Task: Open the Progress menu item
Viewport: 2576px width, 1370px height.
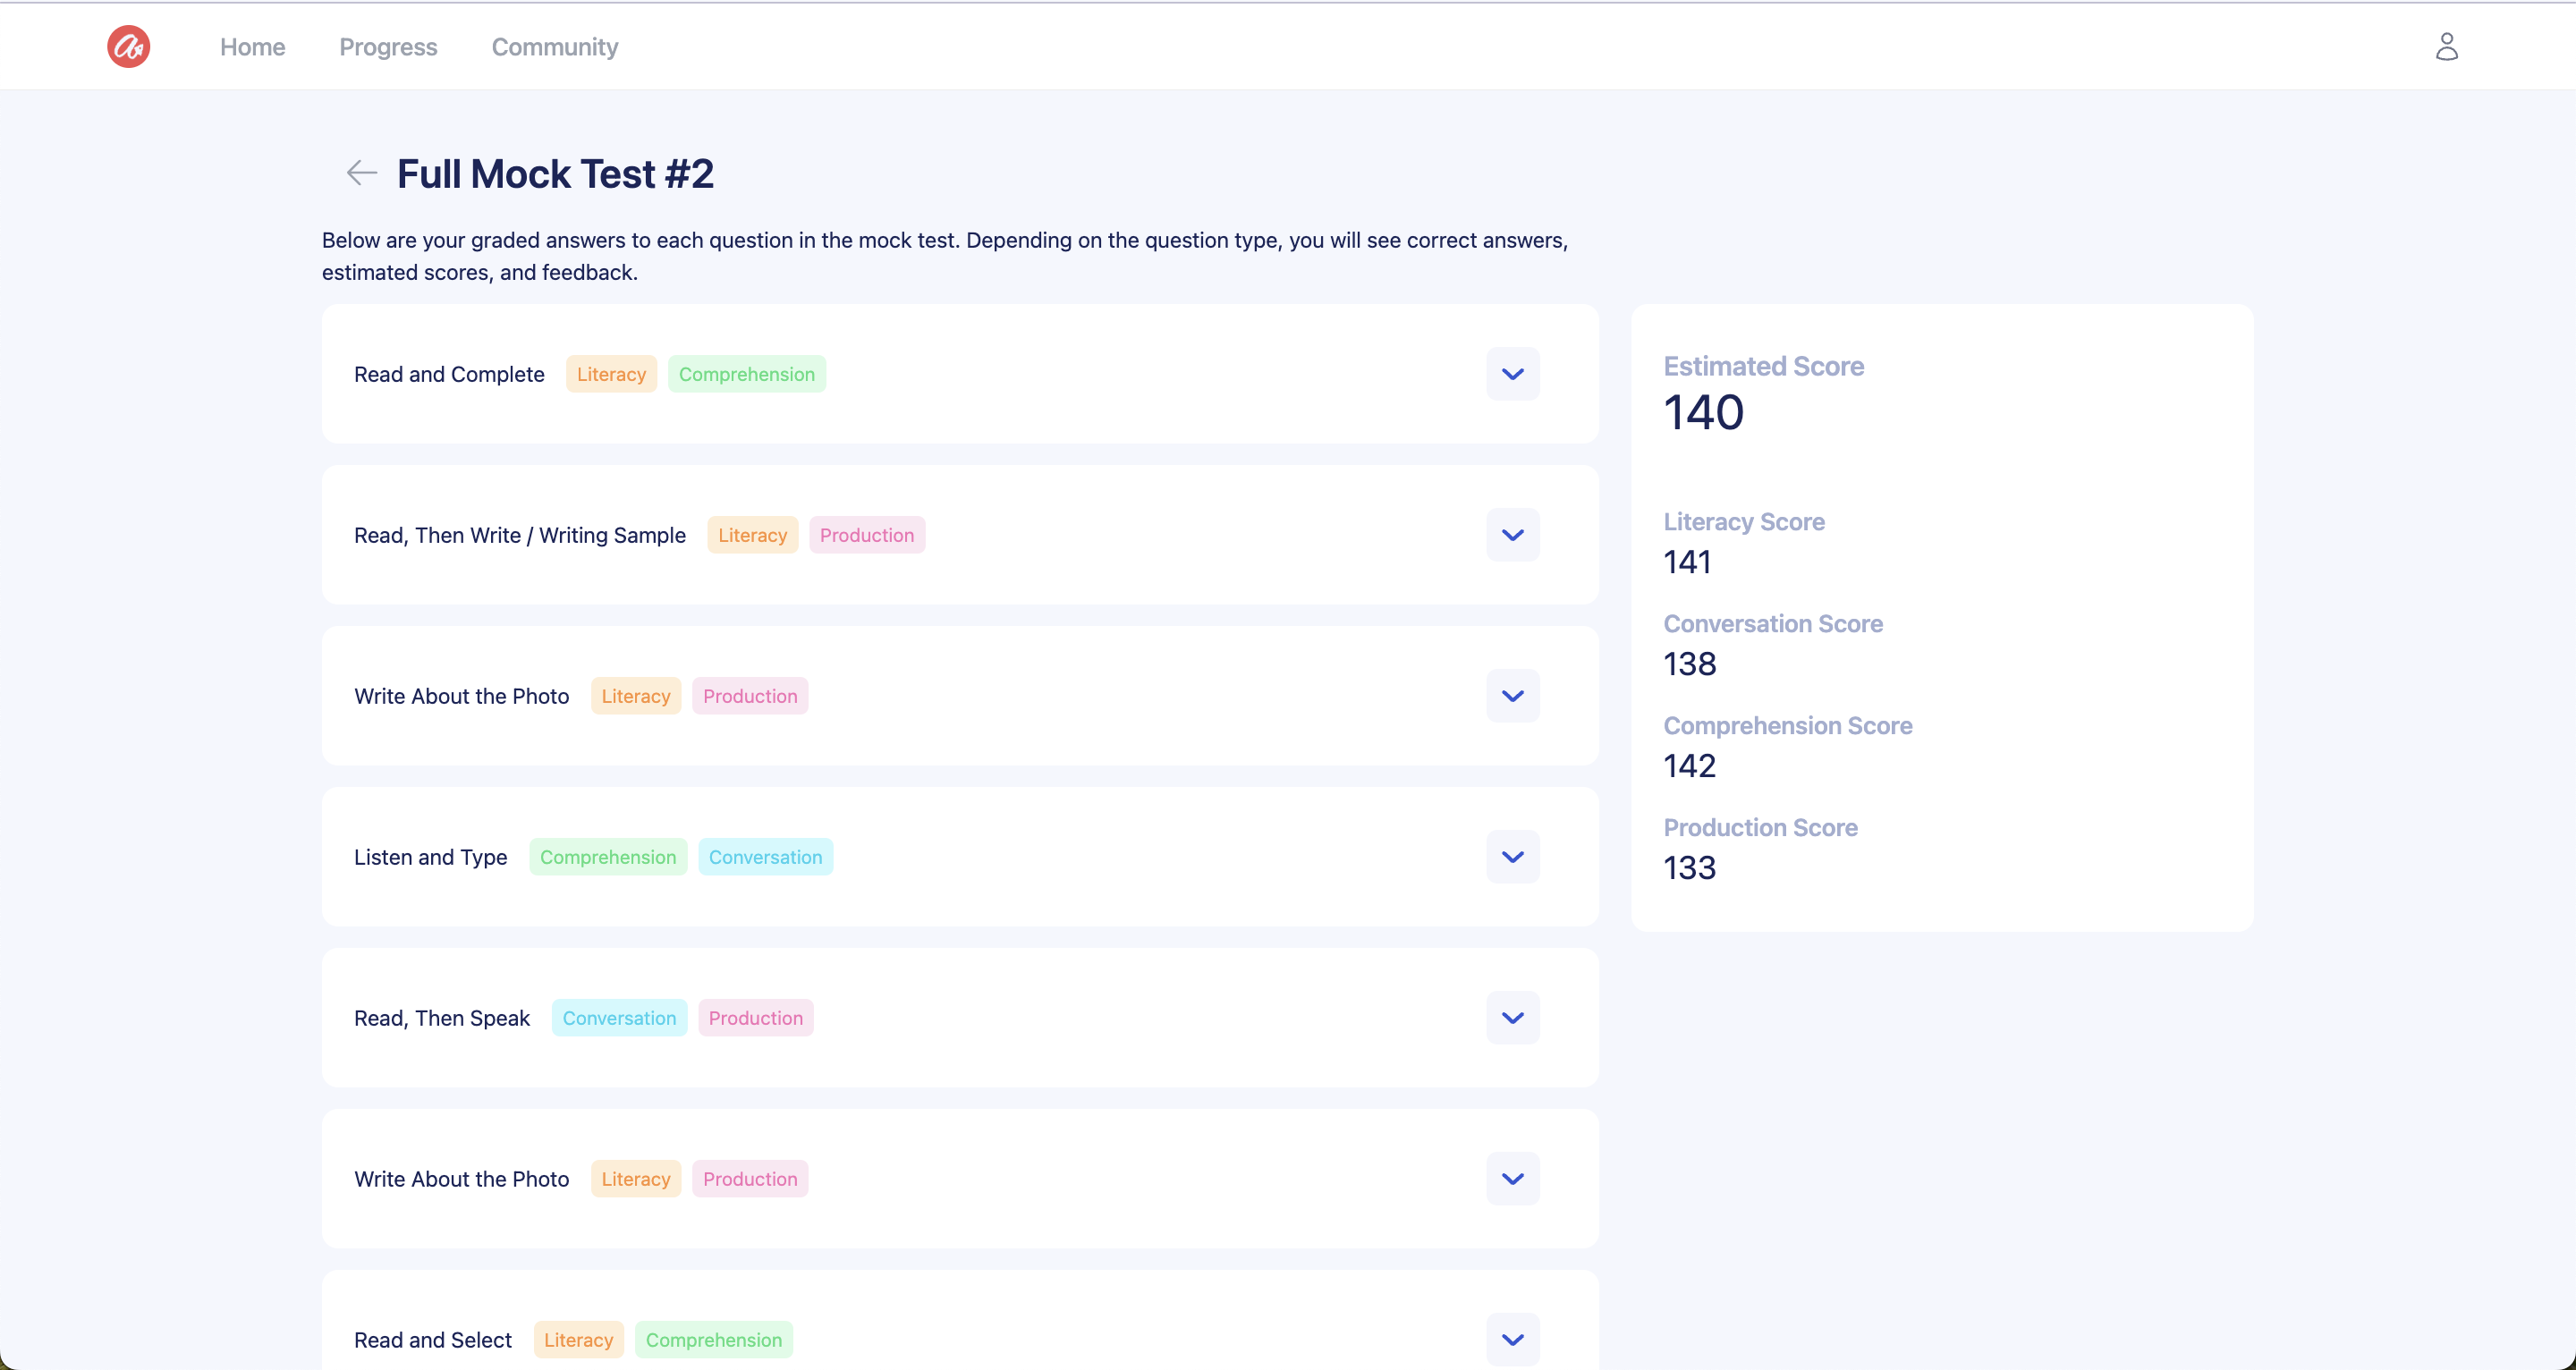Action: tap(388, 47)
